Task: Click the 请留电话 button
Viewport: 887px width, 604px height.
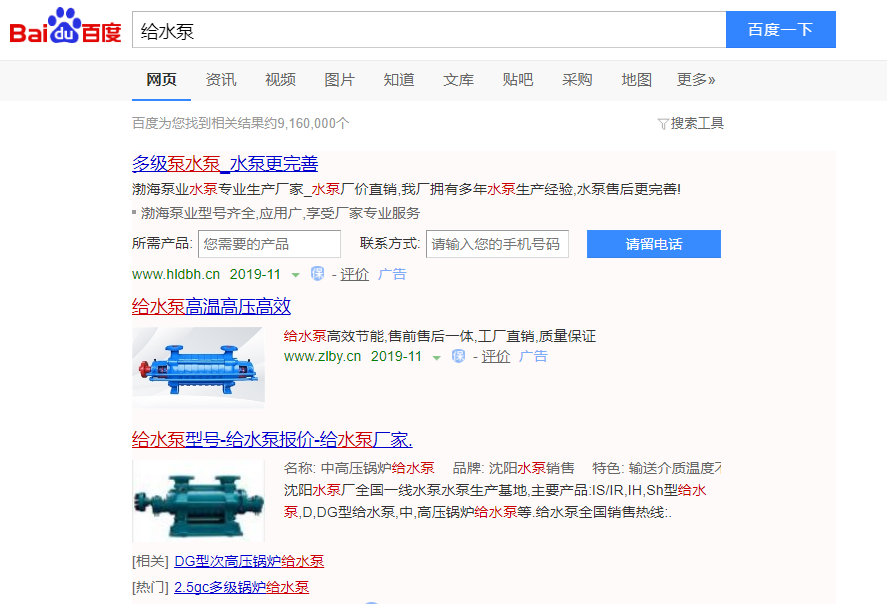Action: pyautogui.click(x=654, y=244)
